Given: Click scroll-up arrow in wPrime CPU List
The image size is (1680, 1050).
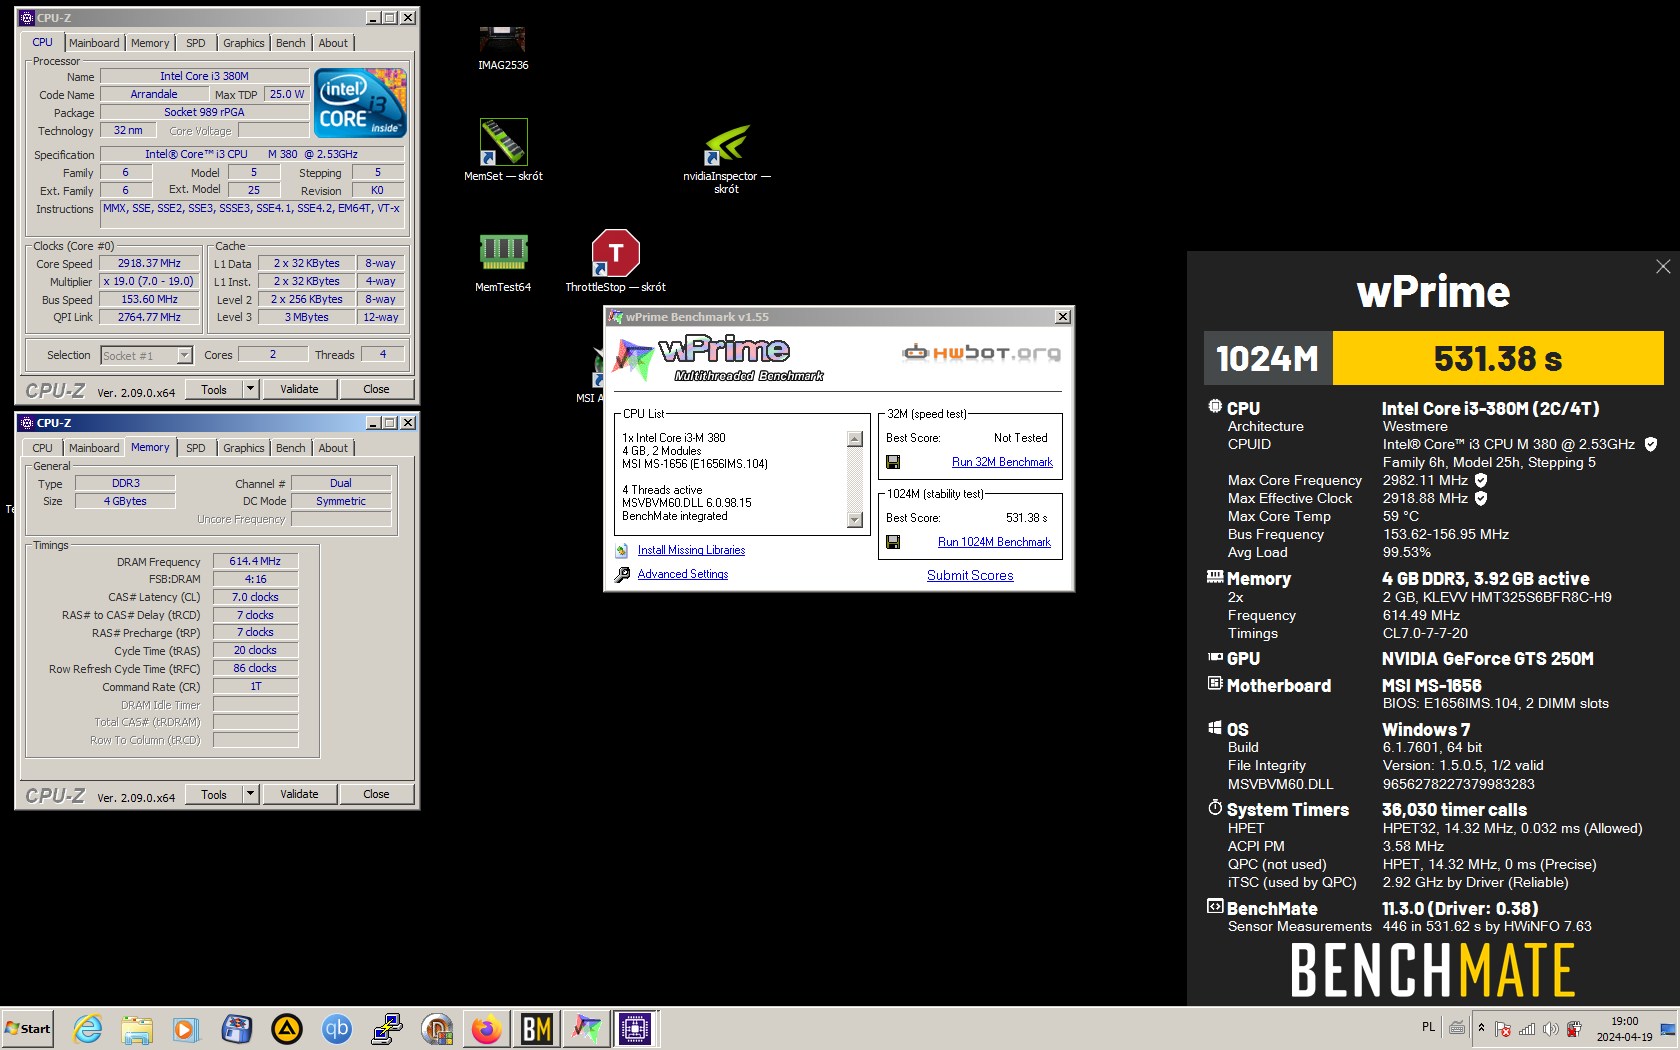Looking at the screenshot, I should tap(855, 439).
